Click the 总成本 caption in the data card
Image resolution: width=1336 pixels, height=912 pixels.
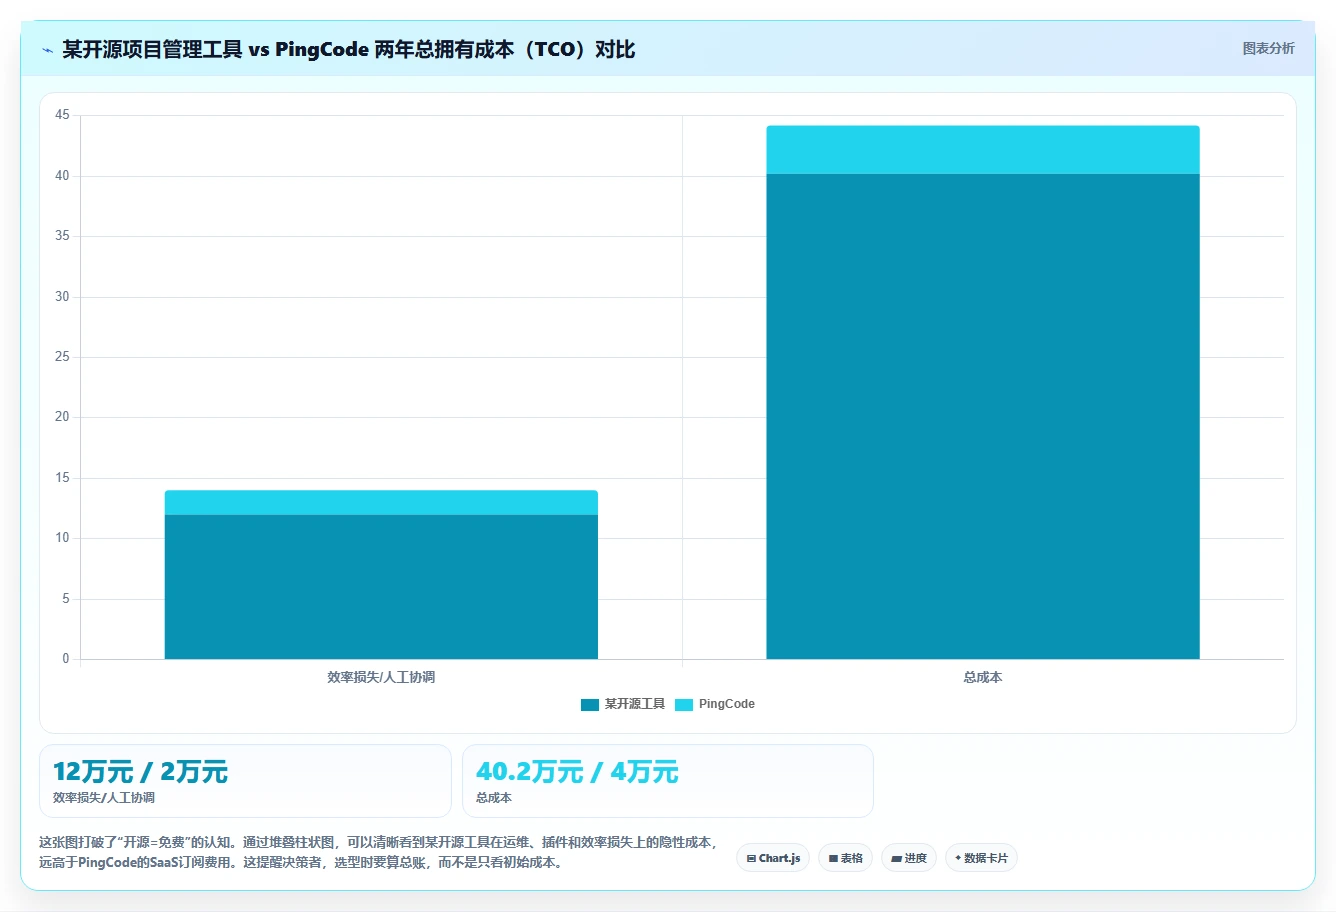point(494,798)
